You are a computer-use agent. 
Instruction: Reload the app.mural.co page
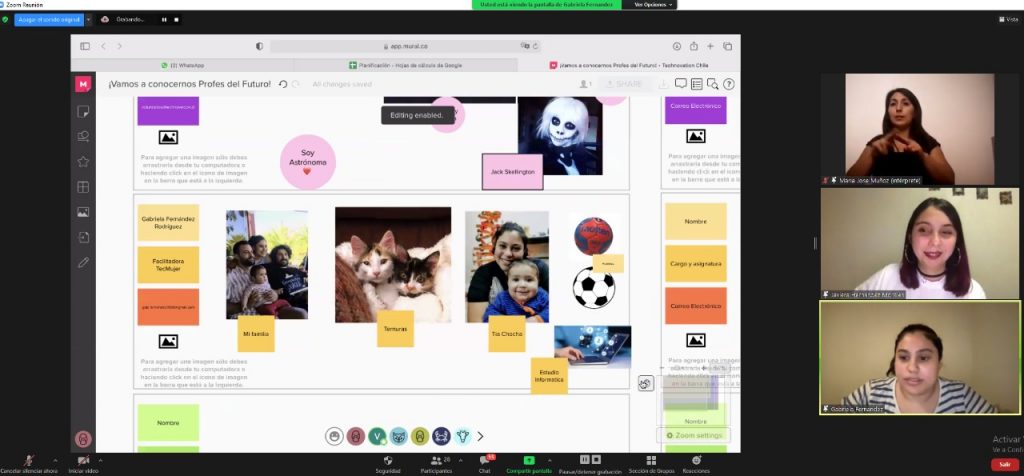point(536,46)
